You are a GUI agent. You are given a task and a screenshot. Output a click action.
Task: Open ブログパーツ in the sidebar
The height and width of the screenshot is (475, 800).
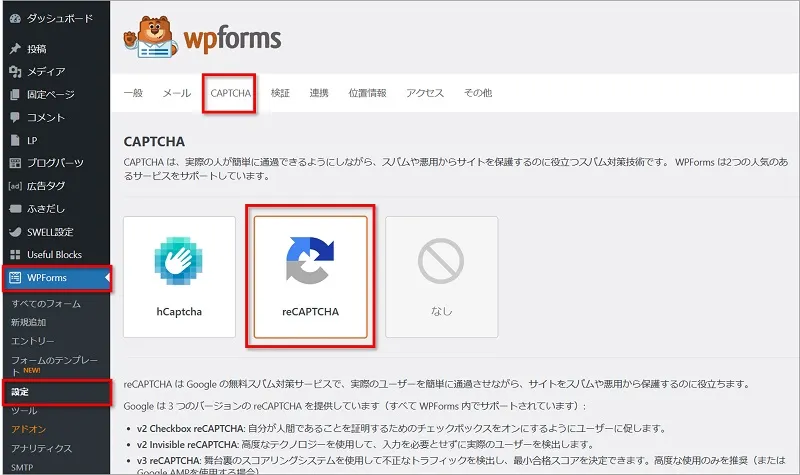55,163
